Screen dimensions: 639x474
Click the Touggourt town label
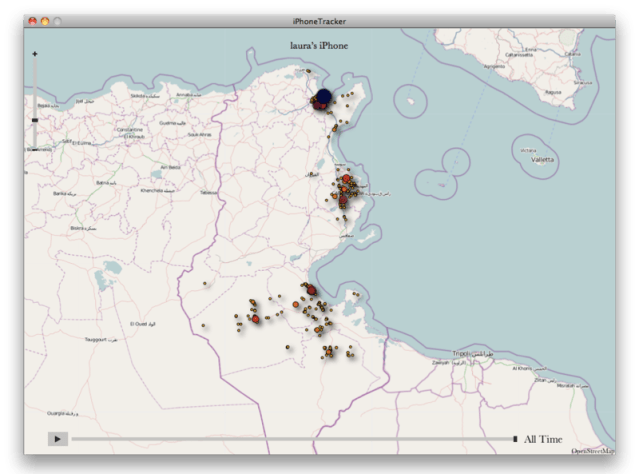pyautogui.click(x=96, y=340)
